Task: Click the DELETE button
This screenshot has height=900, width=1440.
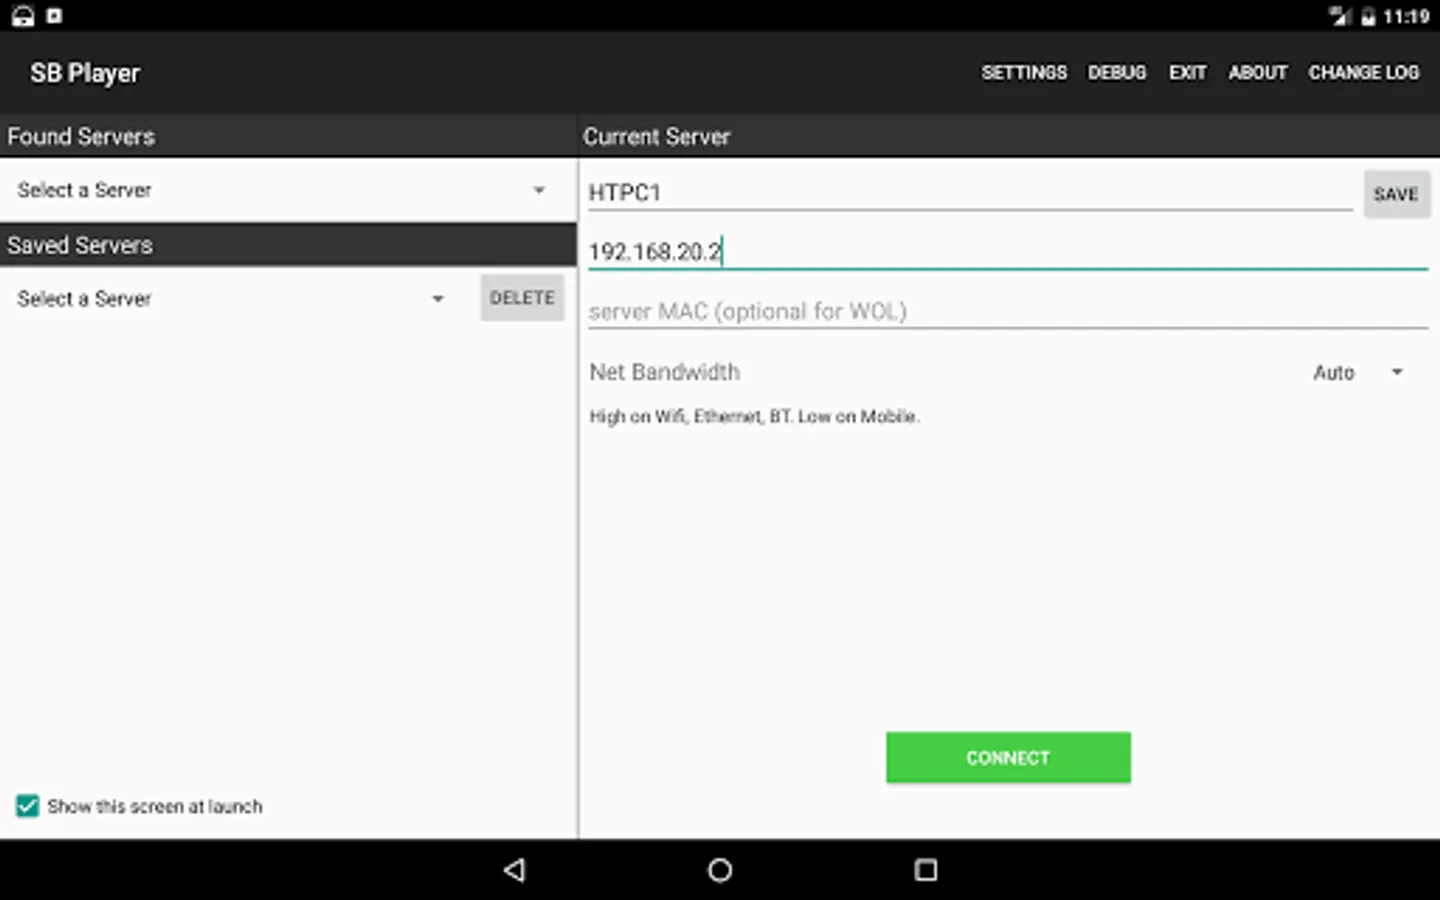Action: click(x=522, y=298)
